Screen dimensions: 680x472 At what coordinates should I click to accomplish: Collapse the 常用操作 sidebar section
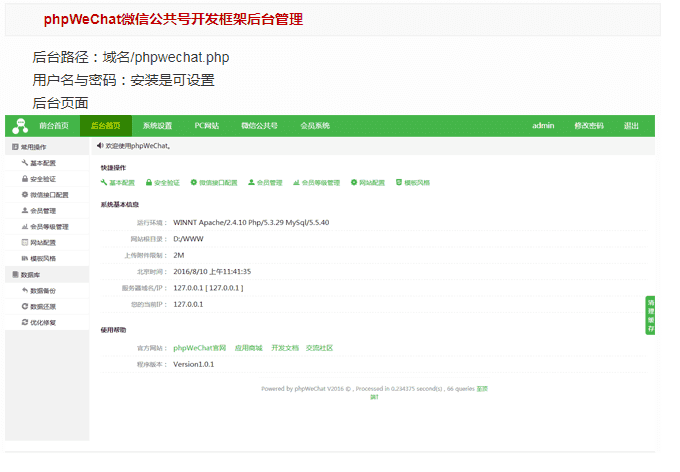coord(47,147)
